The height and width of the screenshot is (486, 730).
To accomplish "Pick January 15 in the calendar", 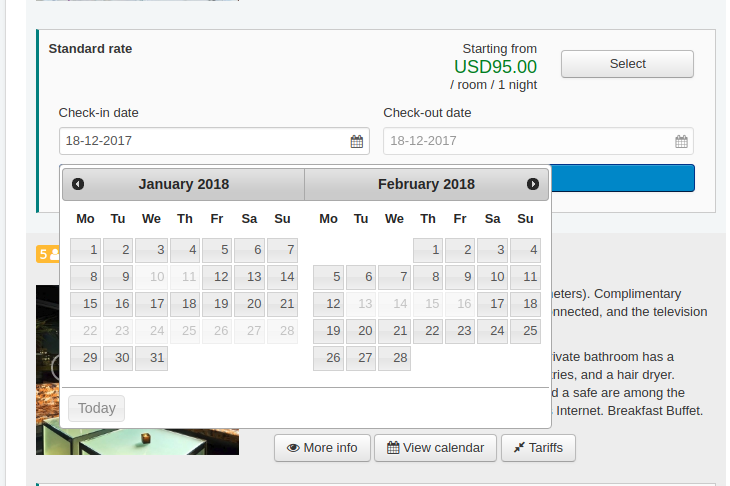I will (x=86, y=304).
